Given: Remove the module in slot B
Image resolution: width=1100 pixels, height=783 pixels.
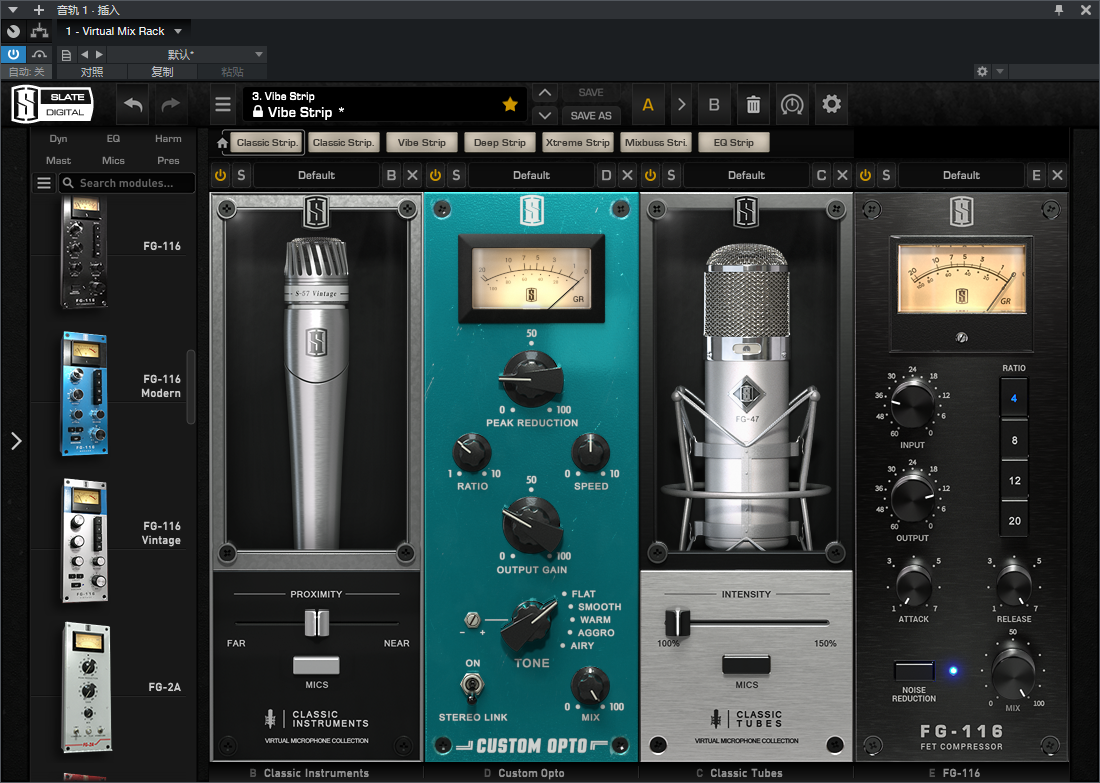Looking at the screenshot, I should (x=412, y=175).
